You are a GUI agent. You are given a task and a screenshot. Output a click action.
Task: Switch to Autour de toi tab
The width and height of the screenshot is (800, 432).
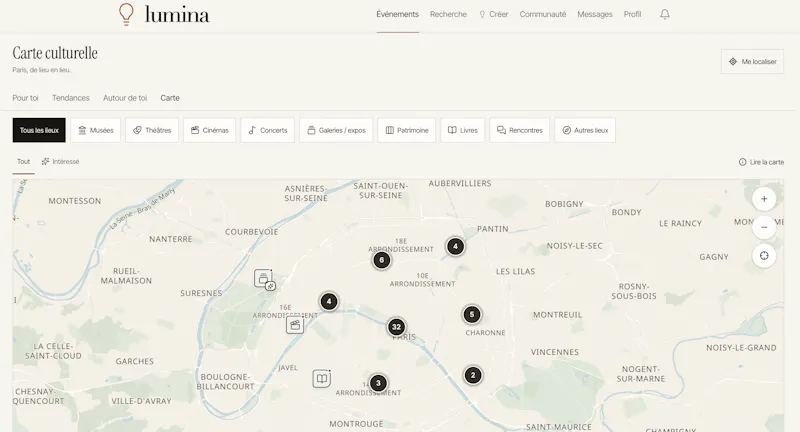125,98
